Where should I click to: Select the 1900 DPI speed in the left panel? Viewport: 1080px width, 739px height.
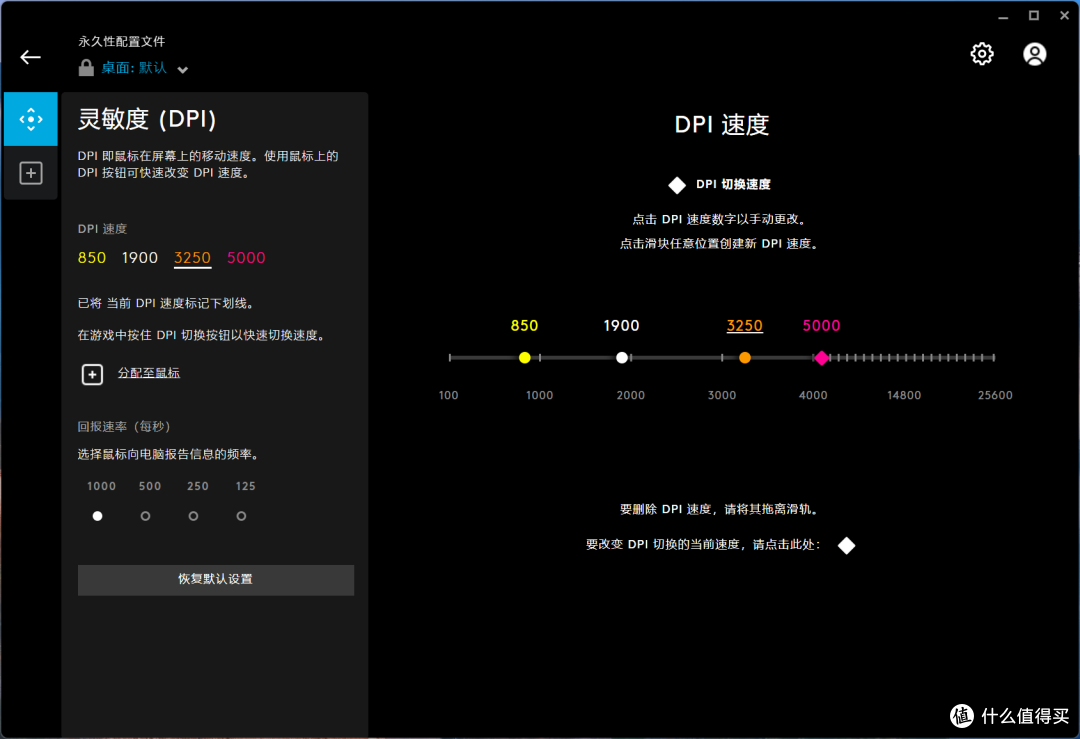[140, 258]
